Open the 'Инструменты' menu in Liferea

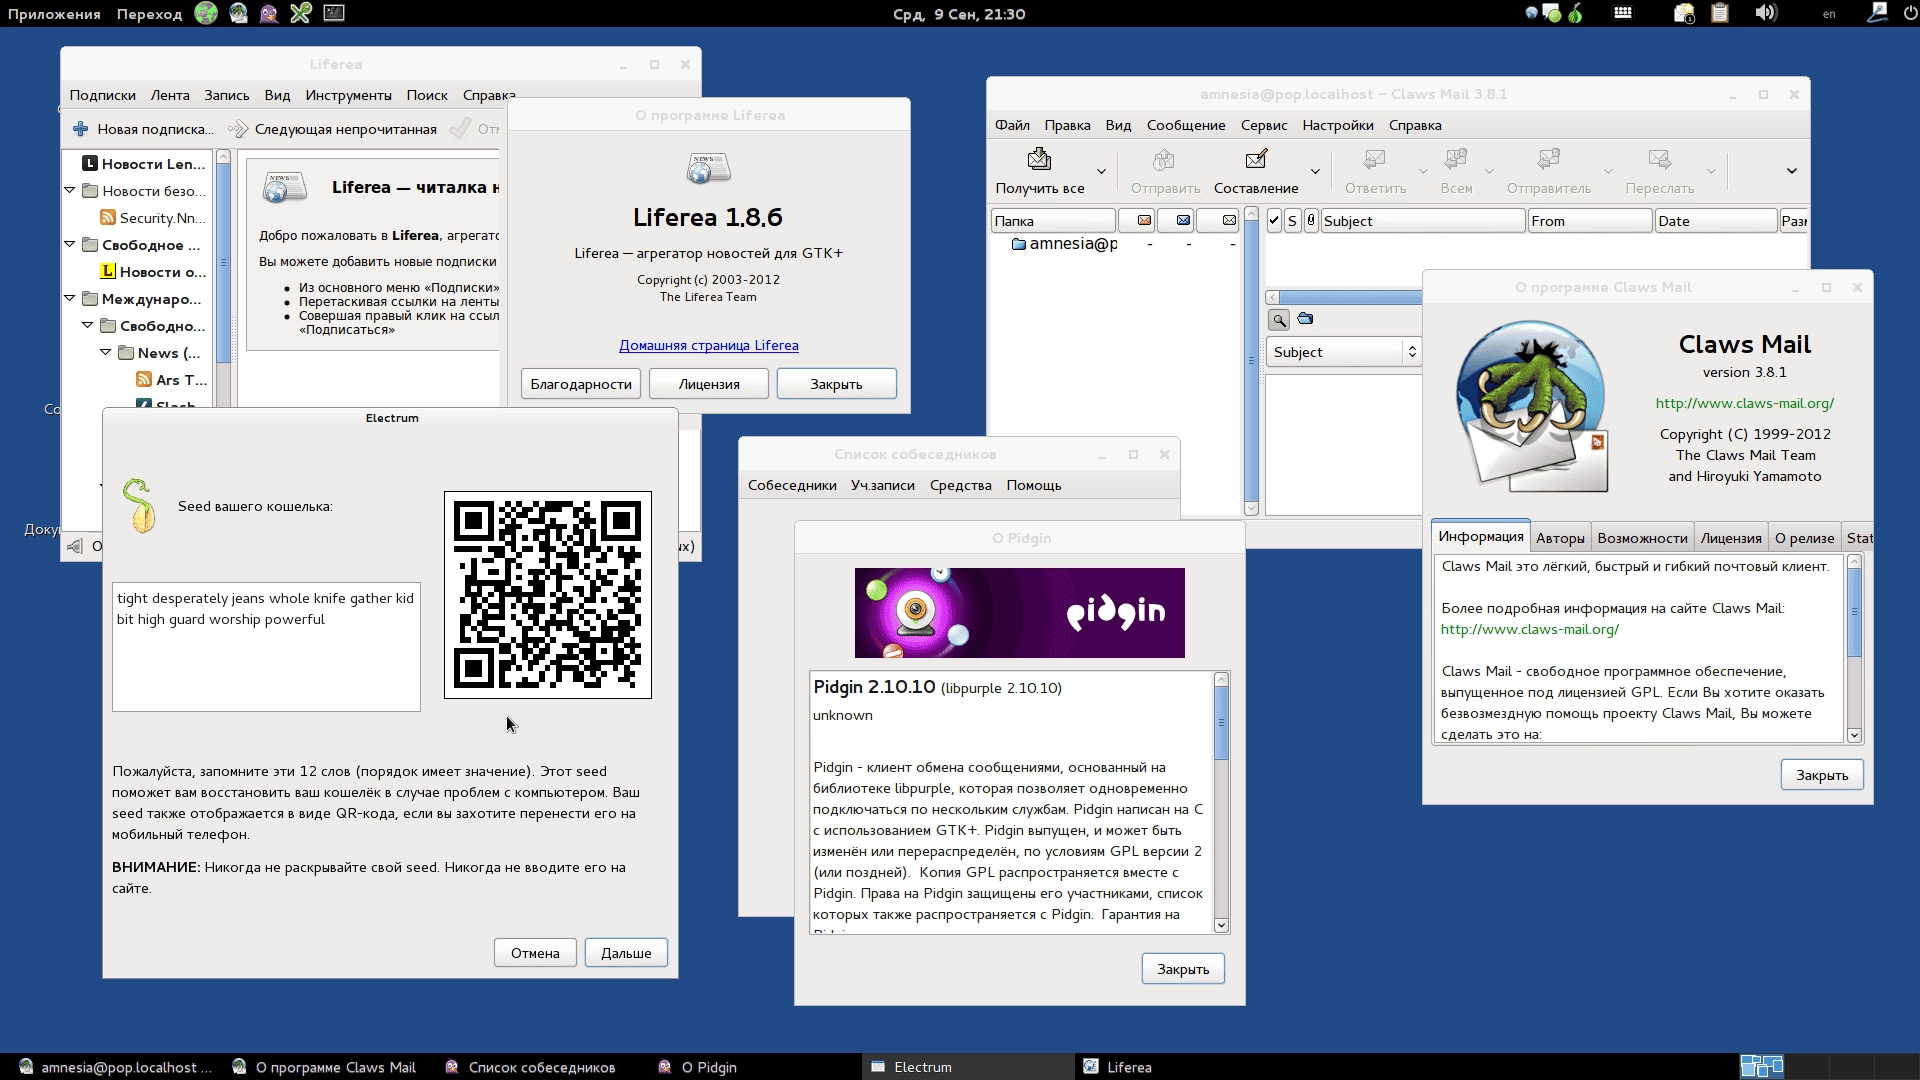tap(348, 95)
